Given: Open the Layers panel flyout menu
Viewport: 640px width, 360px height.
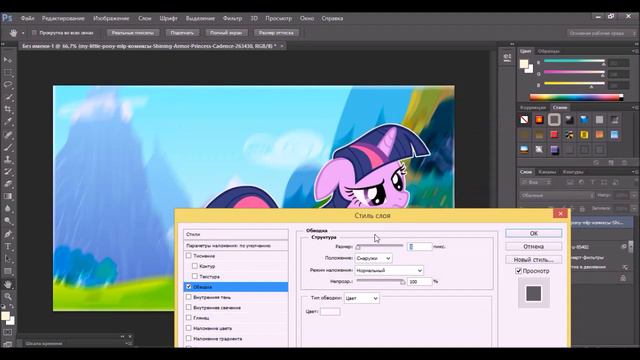Looking at the screenshot, I should click(x=634, y=172).
